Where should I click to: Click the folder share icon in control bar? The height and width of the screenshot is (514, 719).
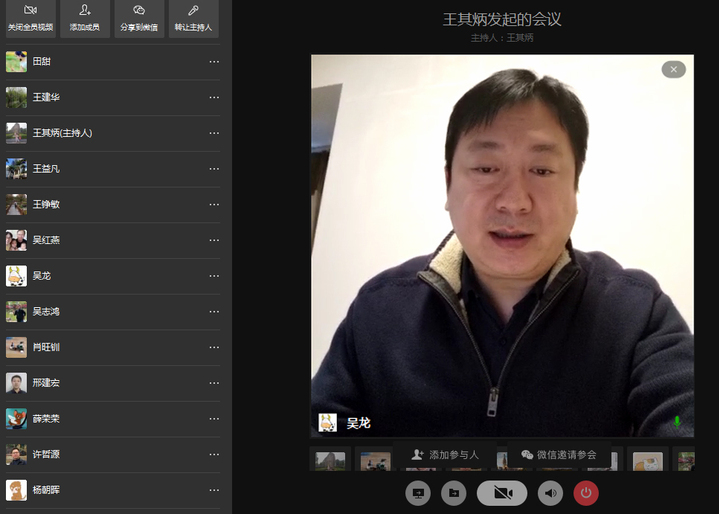[x=453, y=492]
